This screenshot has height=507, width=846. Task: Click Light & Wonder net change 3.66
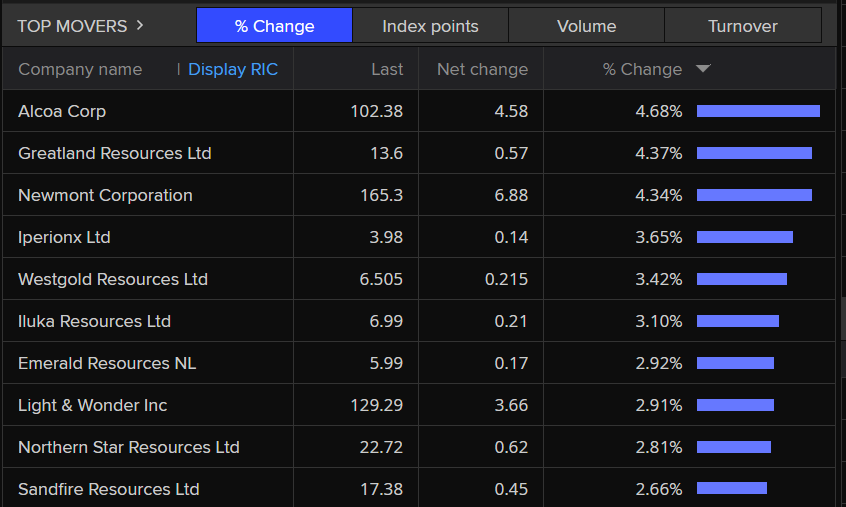pos(511,405)
